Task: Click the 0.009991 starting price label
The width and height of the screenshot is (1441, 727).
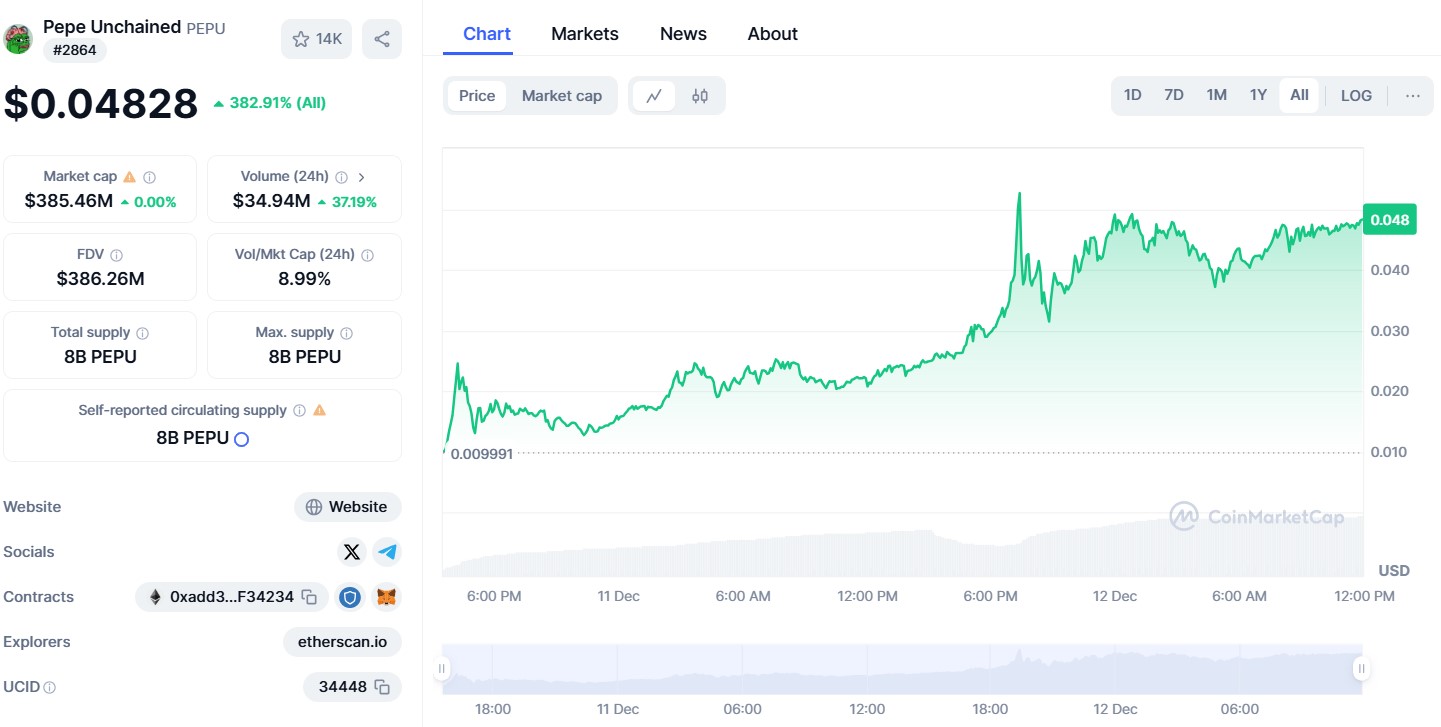Action: 482,453
